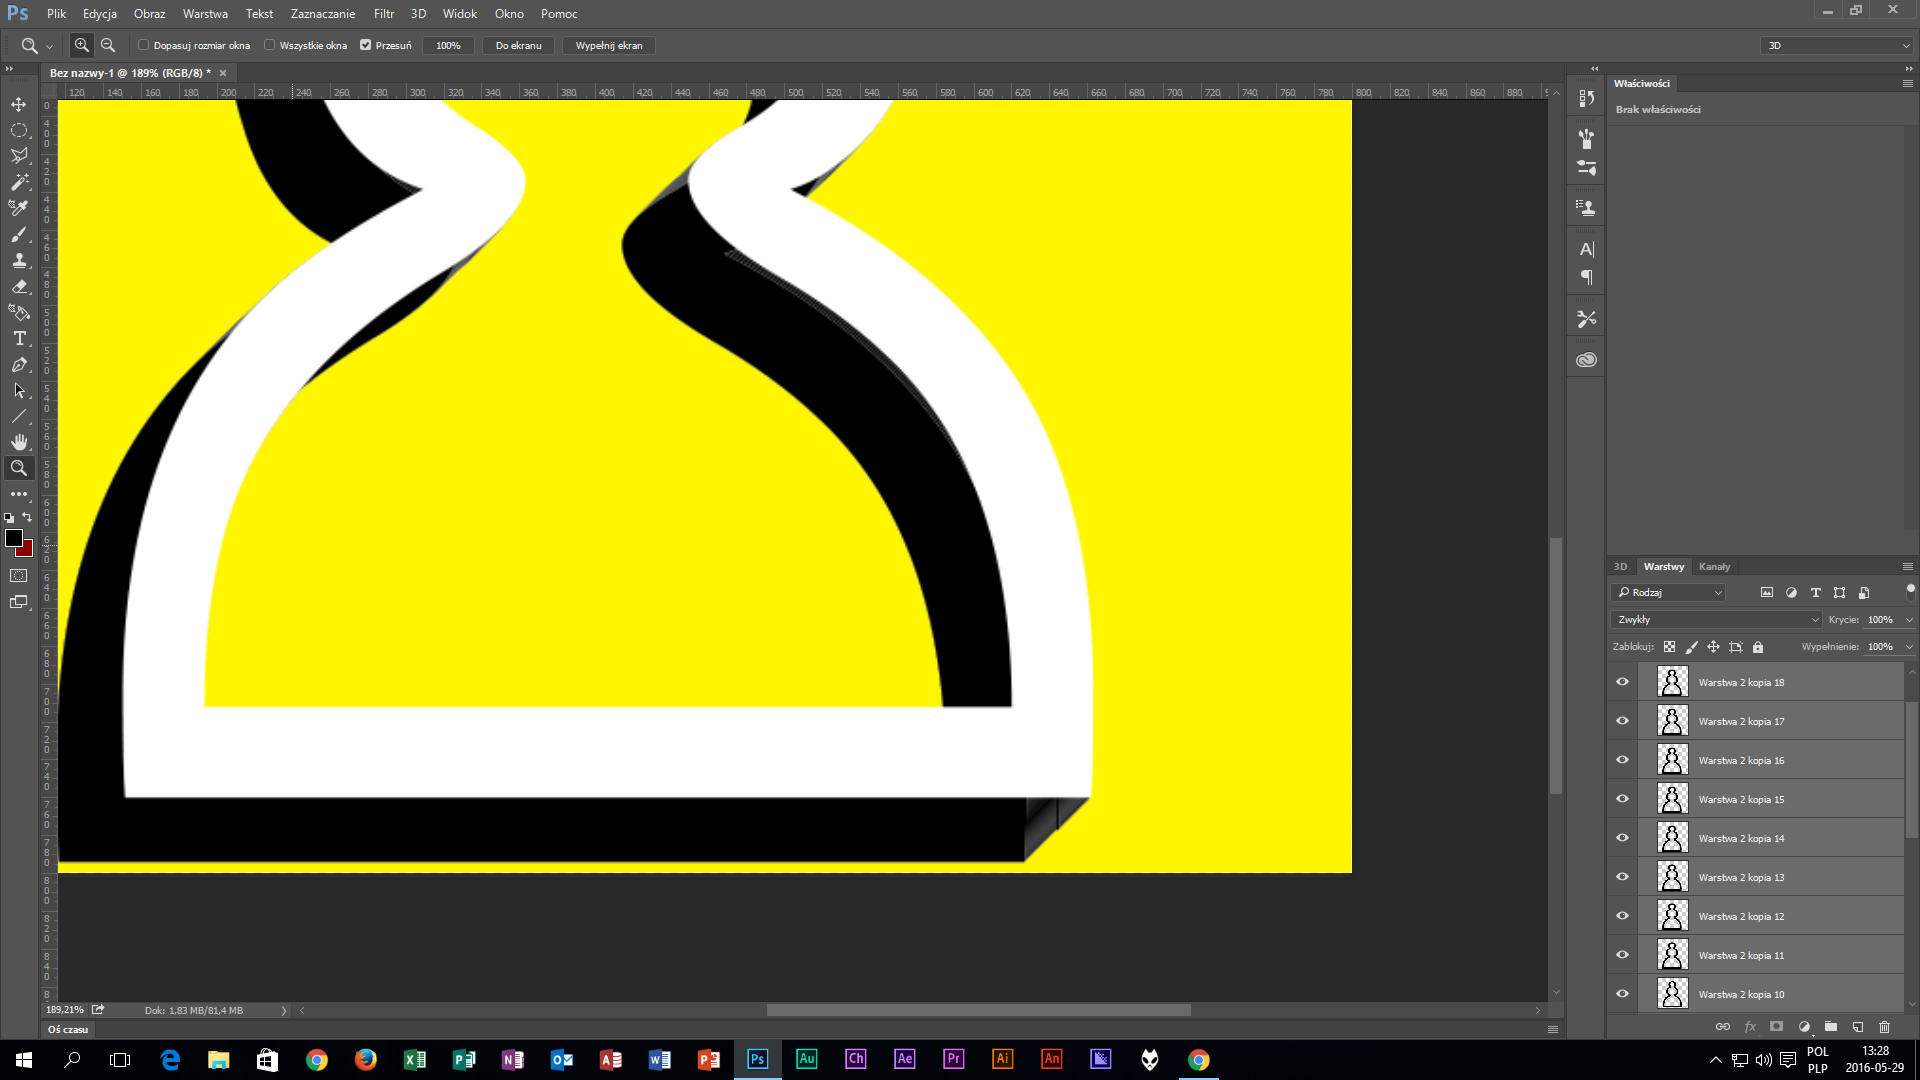Click the horizontal canvas scrollbar
The image size is (1920, 1080).
[978, 1011]
